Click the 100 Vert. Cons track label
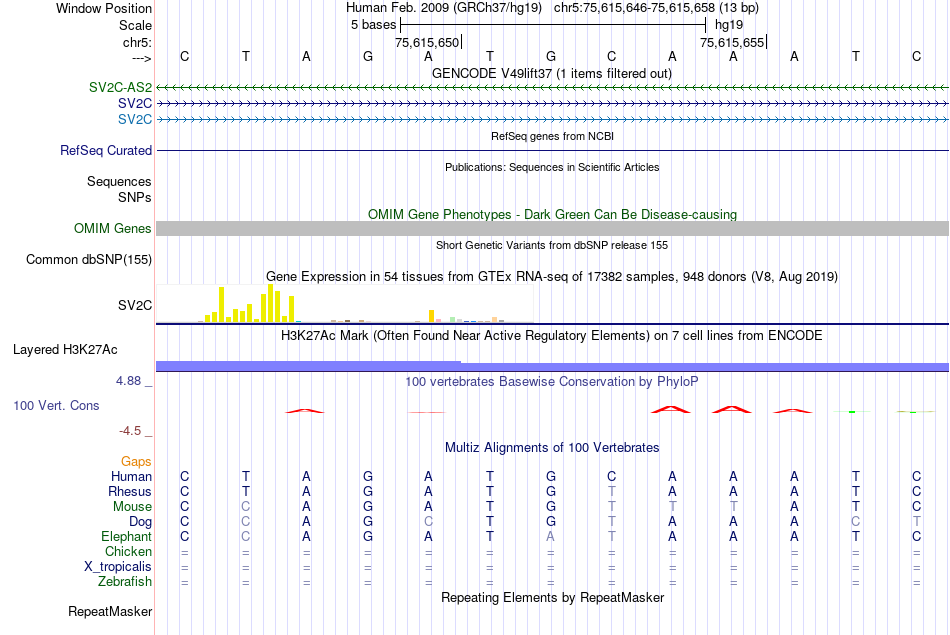 tap(56, 405)
